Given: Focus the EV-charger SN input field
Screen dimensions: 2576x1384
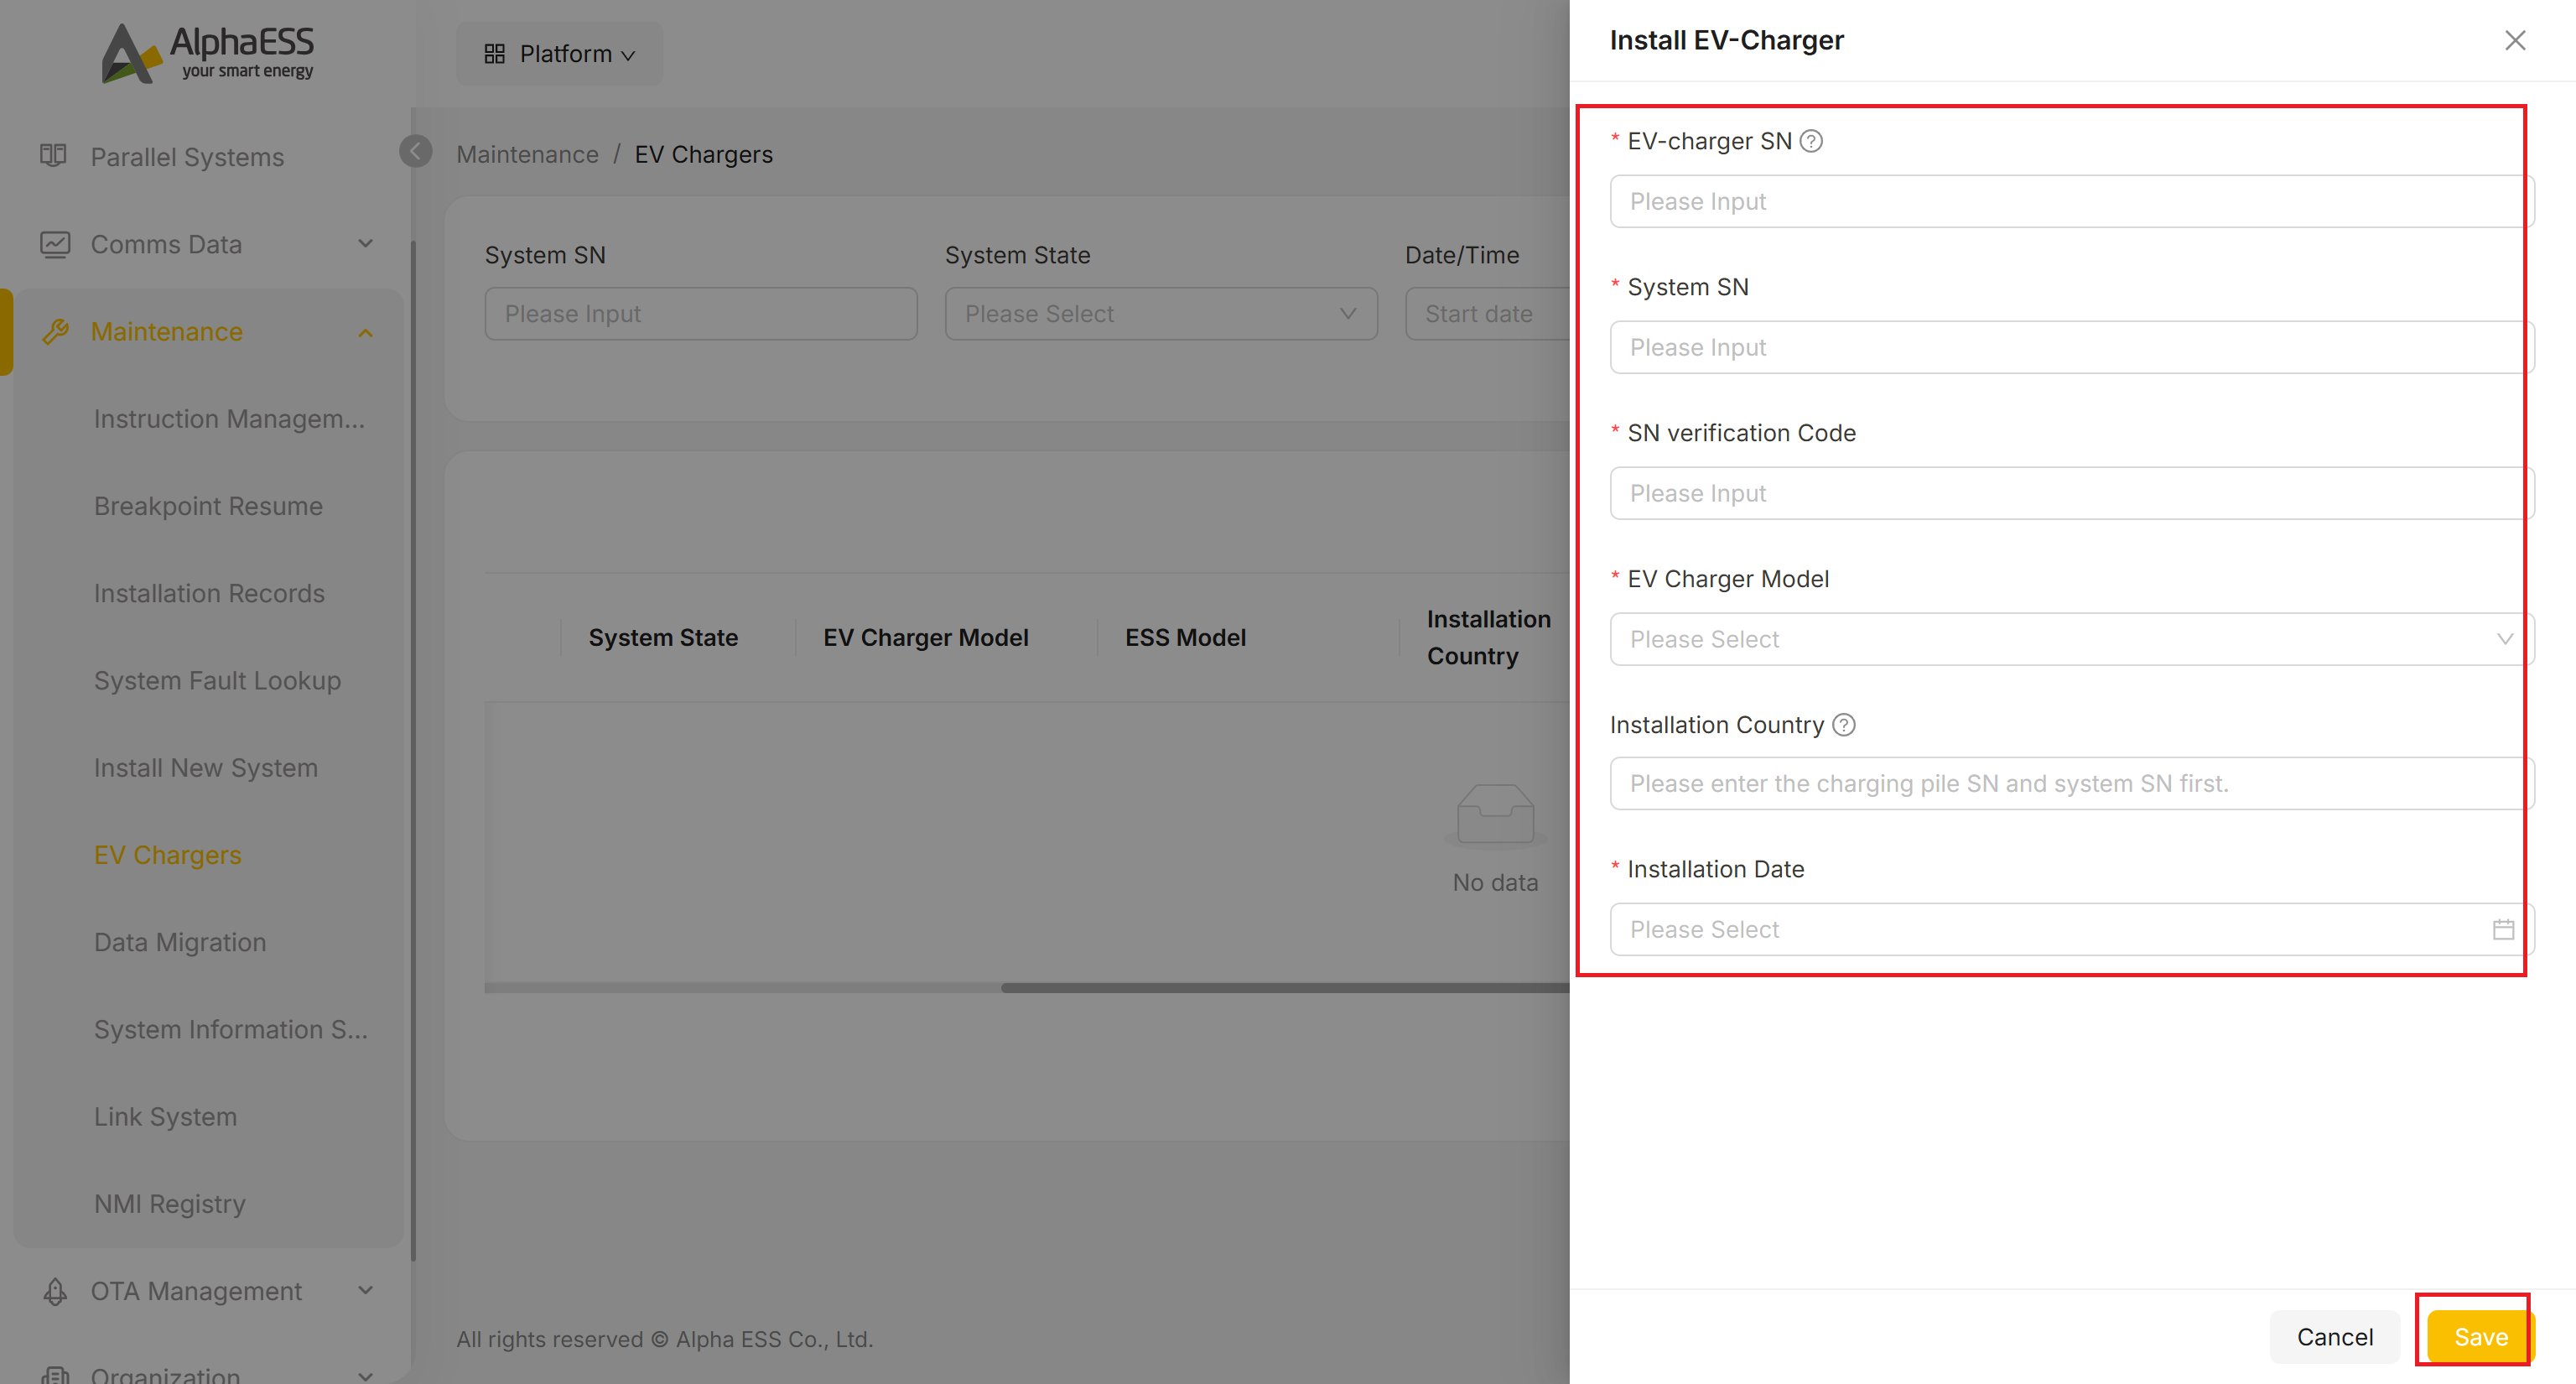Looking at the screenshot, I should [2071, 201].
